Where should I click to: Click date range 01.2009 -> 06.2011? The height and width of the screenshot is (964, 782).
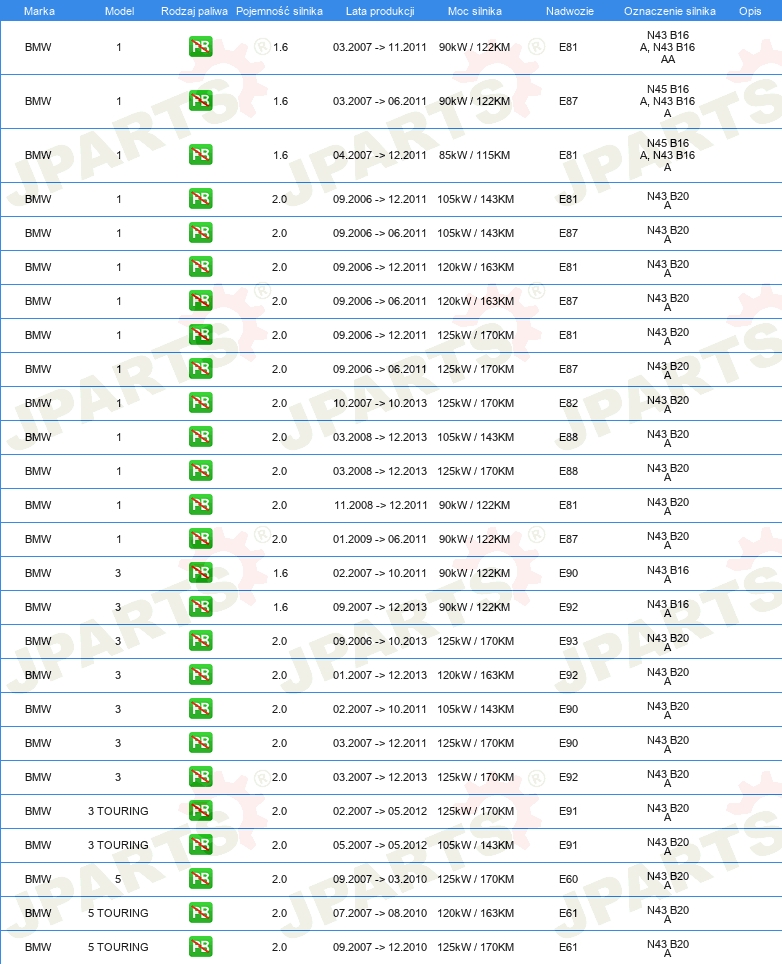point(380,539)
